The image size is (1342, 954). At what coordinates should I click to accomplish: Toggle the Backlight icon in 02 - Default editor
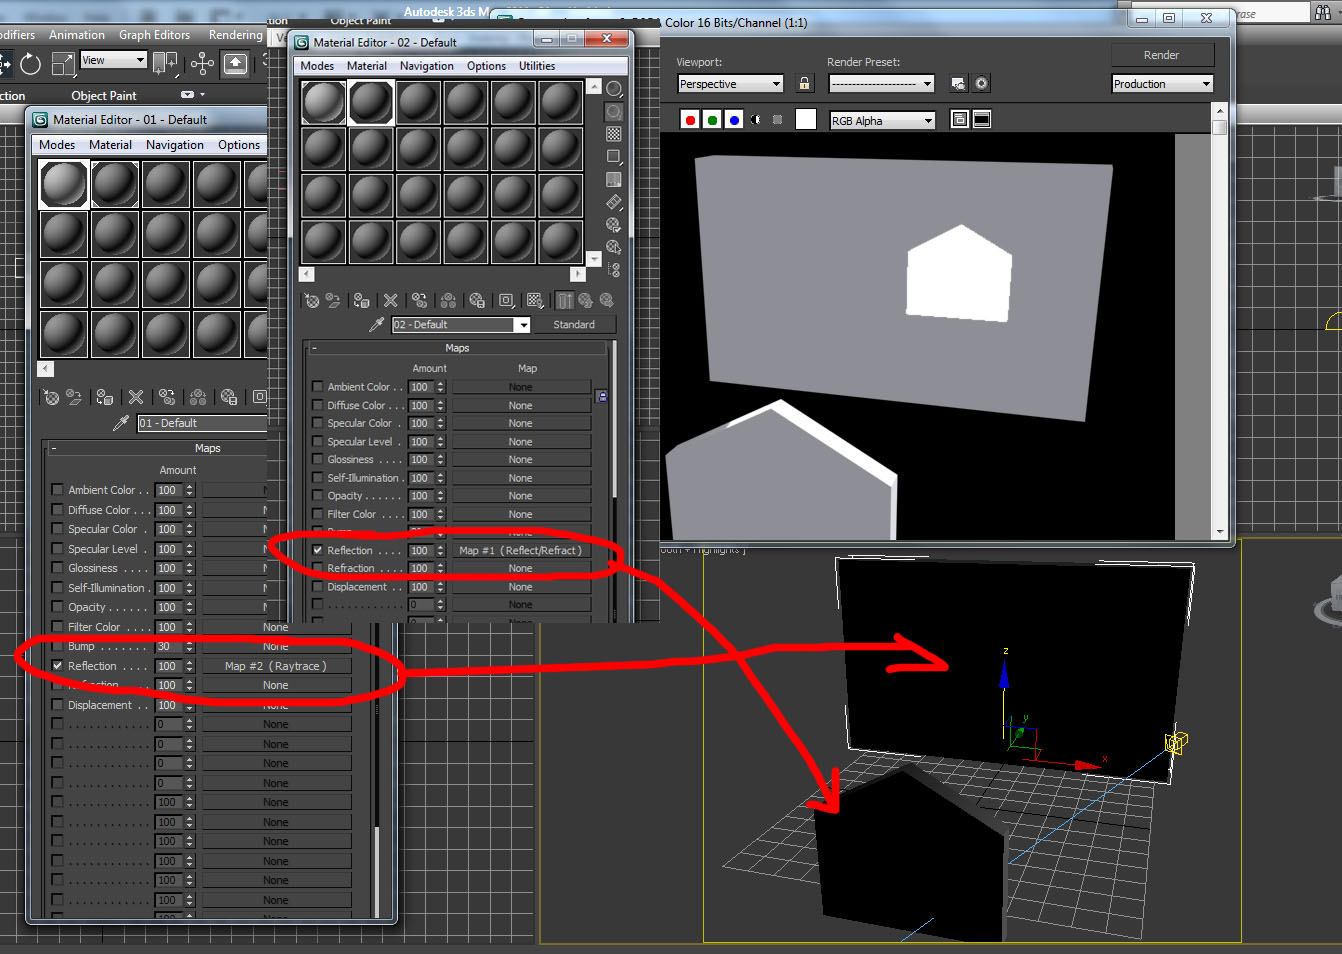[614, 112]
